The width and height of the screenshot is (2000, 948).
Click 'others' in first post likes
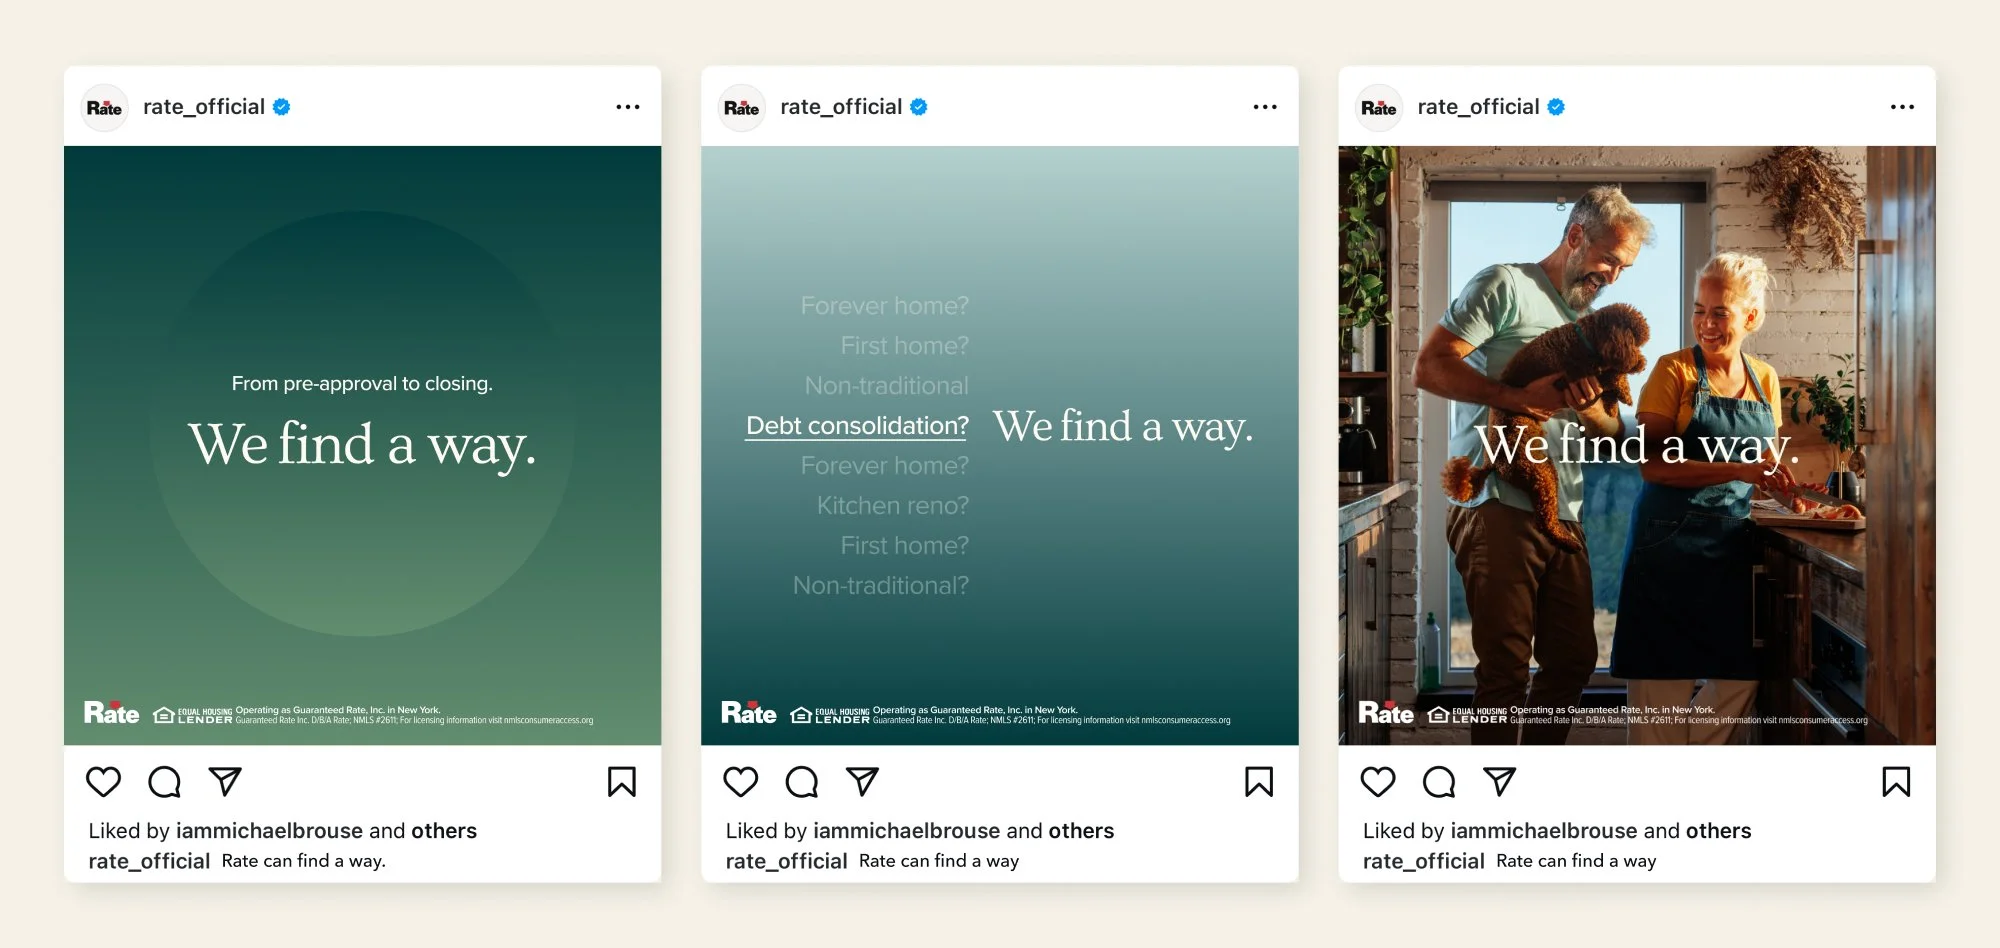(444, 831)
